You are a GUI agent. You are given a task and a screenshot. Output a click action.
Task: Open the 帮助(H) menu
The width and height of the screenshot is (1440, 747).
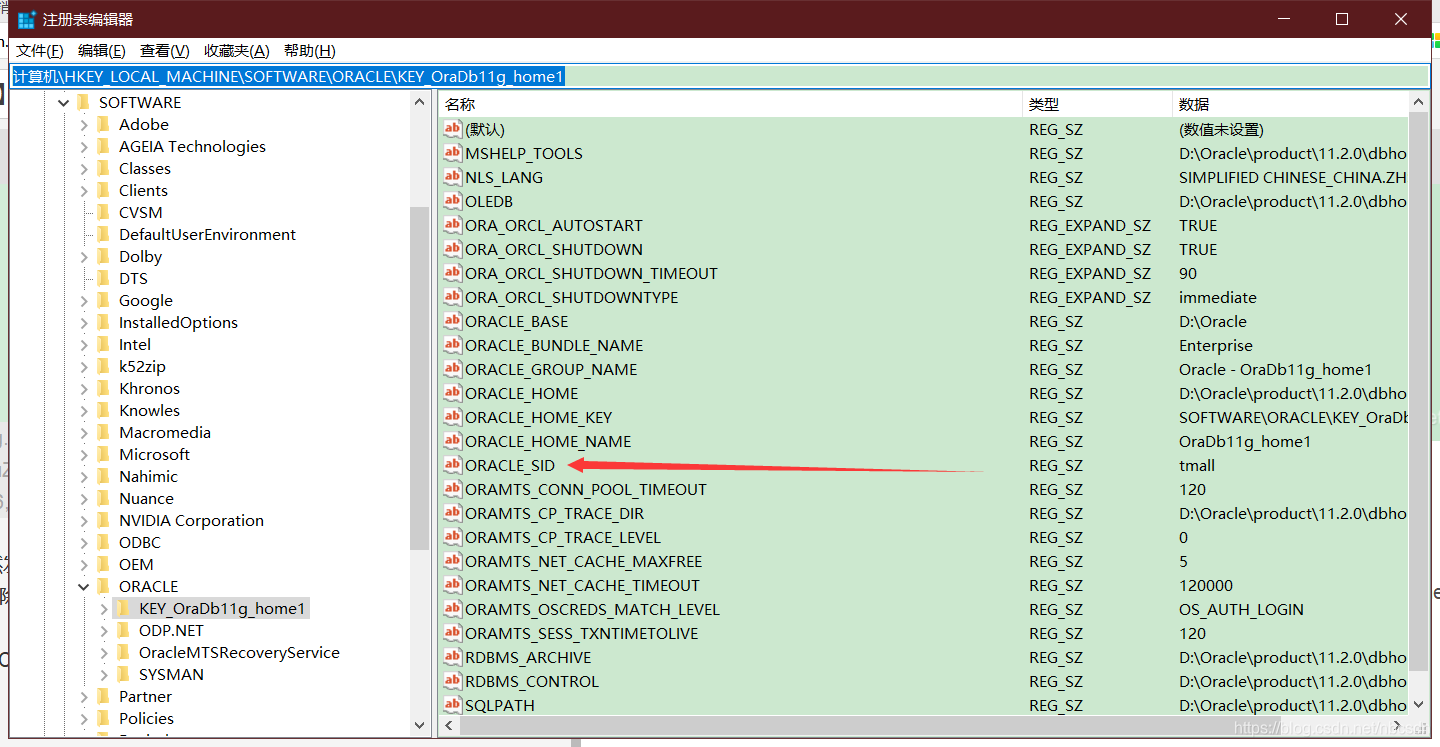coord(310,51)
